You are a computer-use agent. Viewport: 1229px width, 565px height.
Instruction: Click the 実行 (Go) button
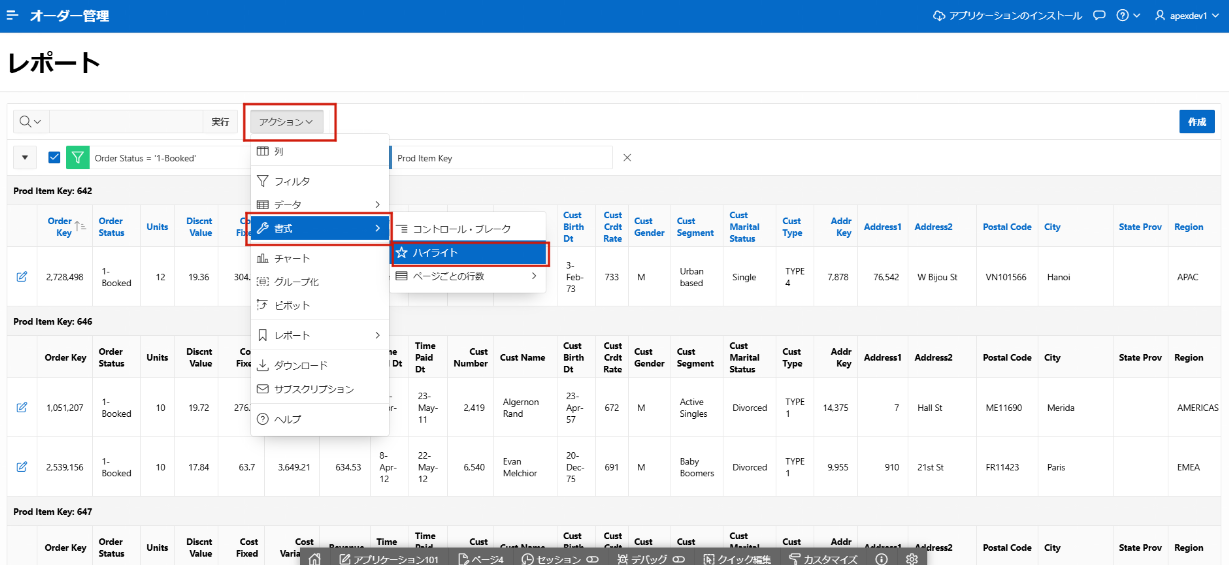coord(220,121)
